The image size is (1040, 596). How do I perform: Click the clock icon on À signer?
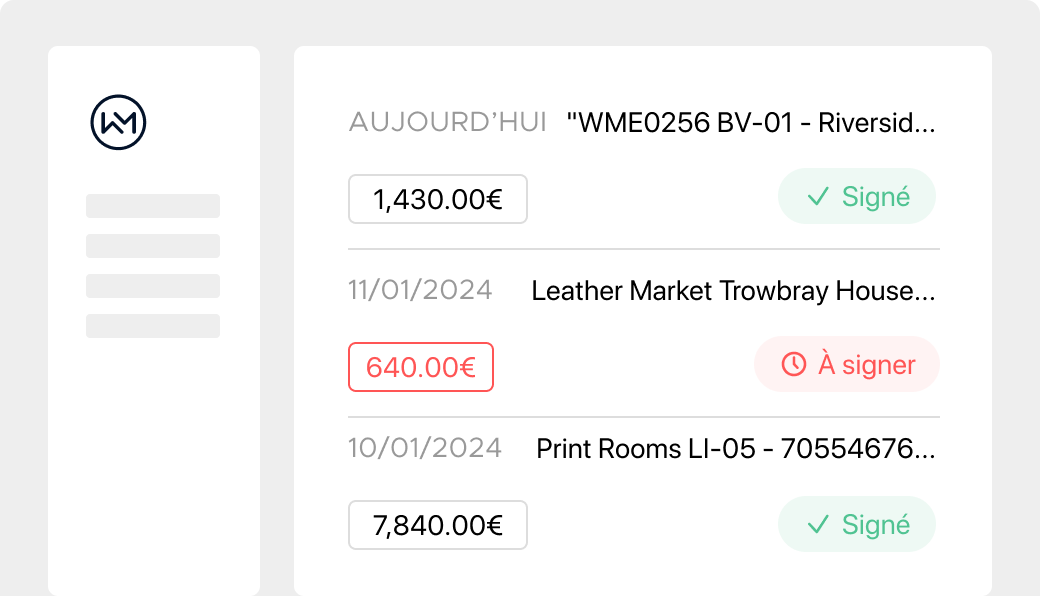coord(793,365)
